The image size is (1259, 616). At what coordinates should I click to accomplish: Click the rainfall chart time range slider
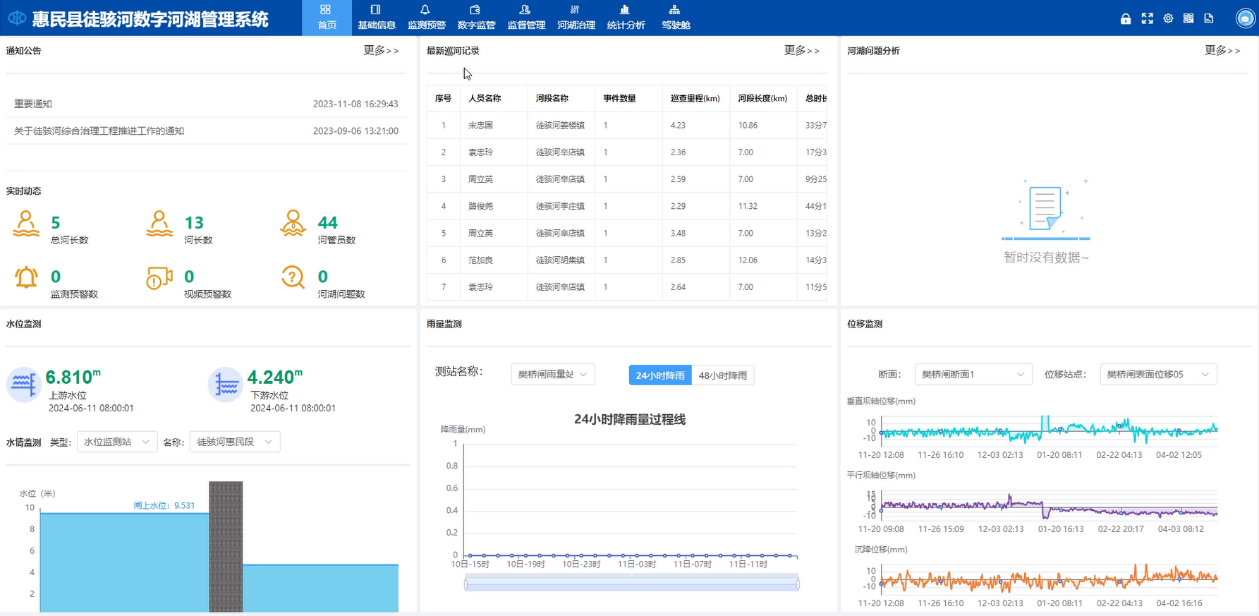[632, 584]
